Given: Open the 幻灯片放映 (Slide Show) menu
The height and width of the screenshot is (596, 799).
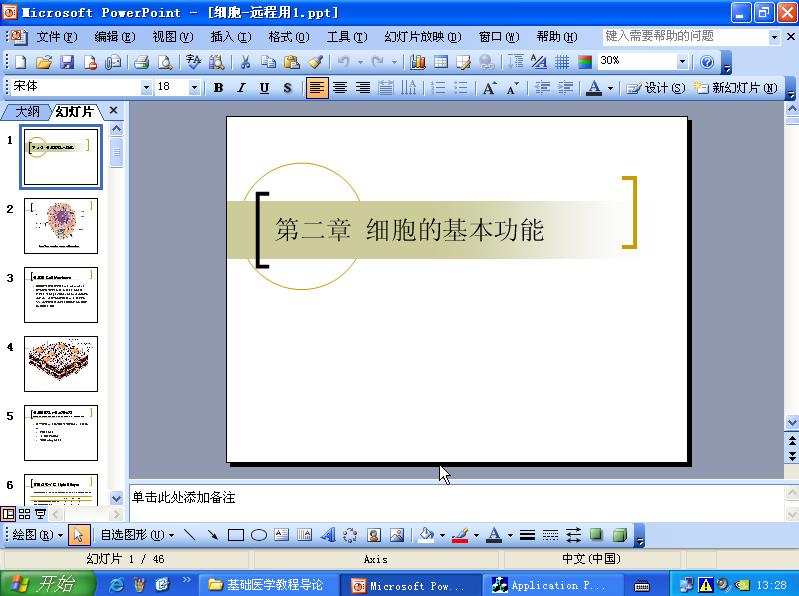Looking at the screenshot, I should point(422,37).
